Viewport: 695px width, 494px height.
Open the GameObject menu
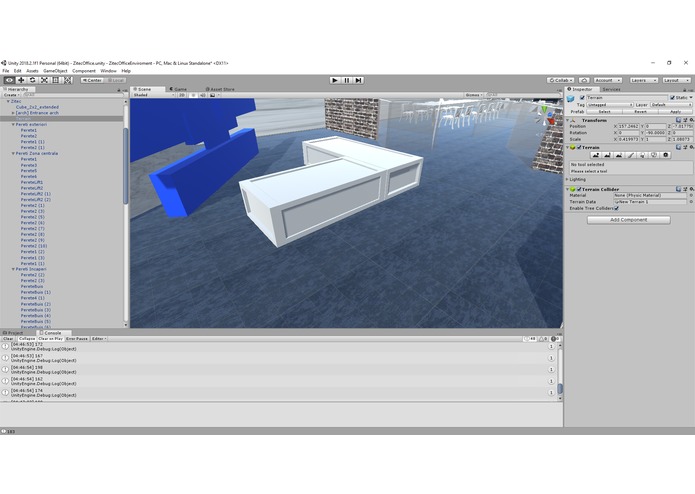click(x=55, y=71)
